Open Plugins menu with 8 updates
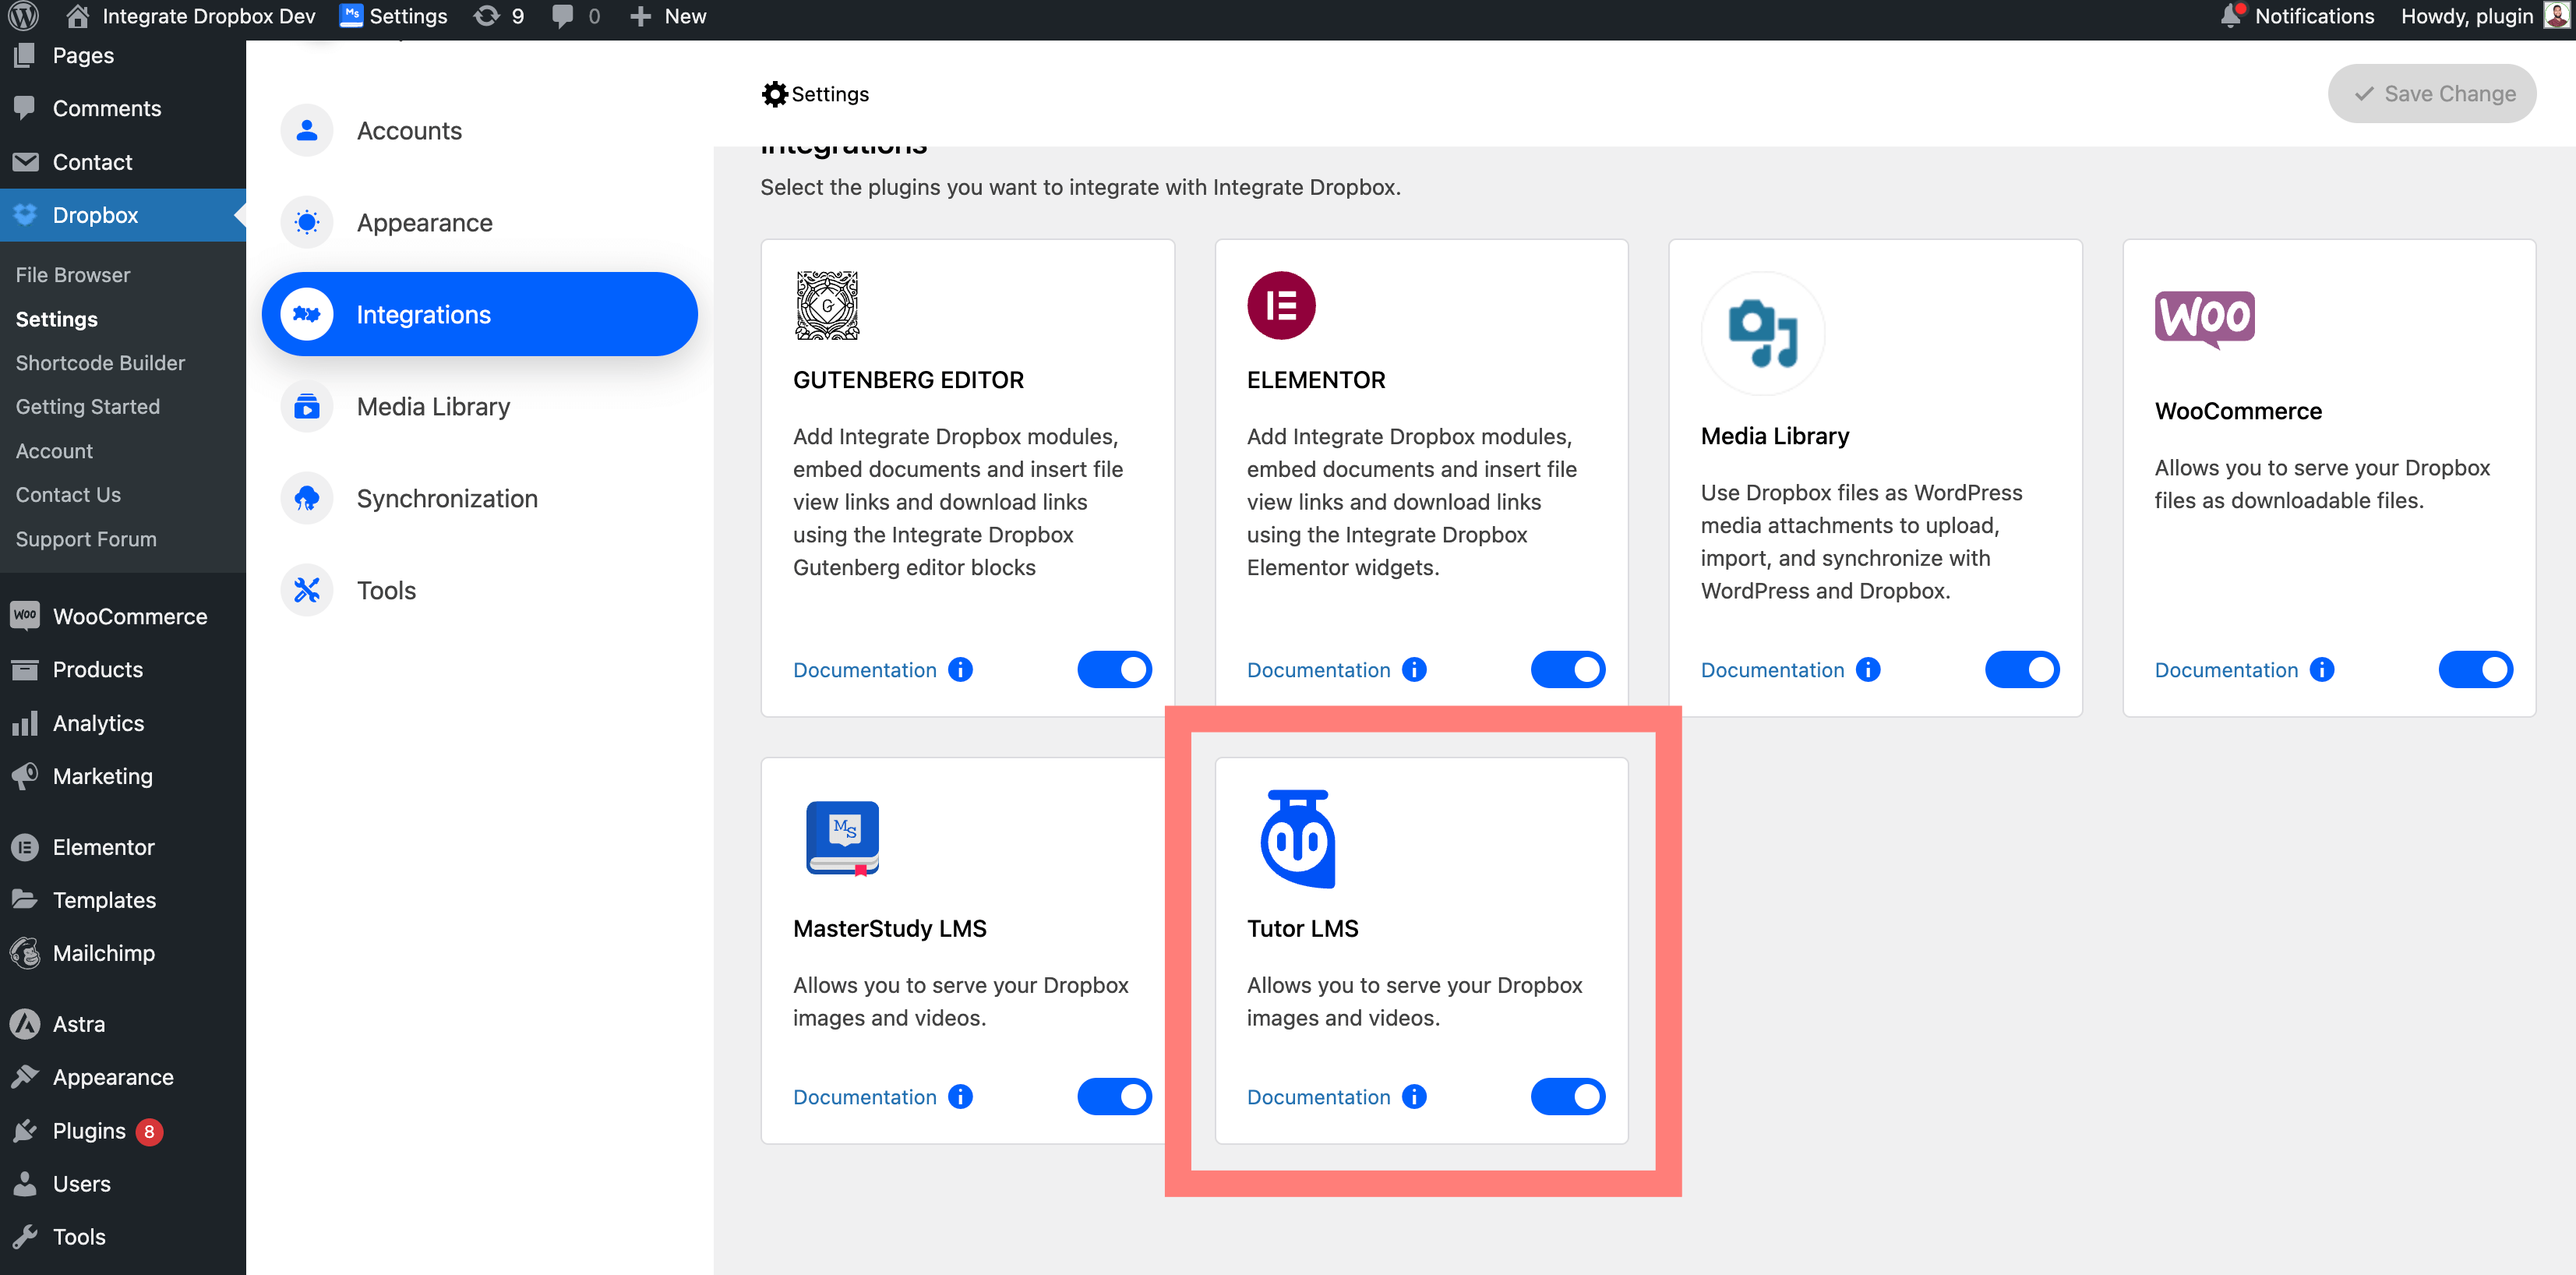The height and width of the screenshot is (1275, 2576). 123,1130
